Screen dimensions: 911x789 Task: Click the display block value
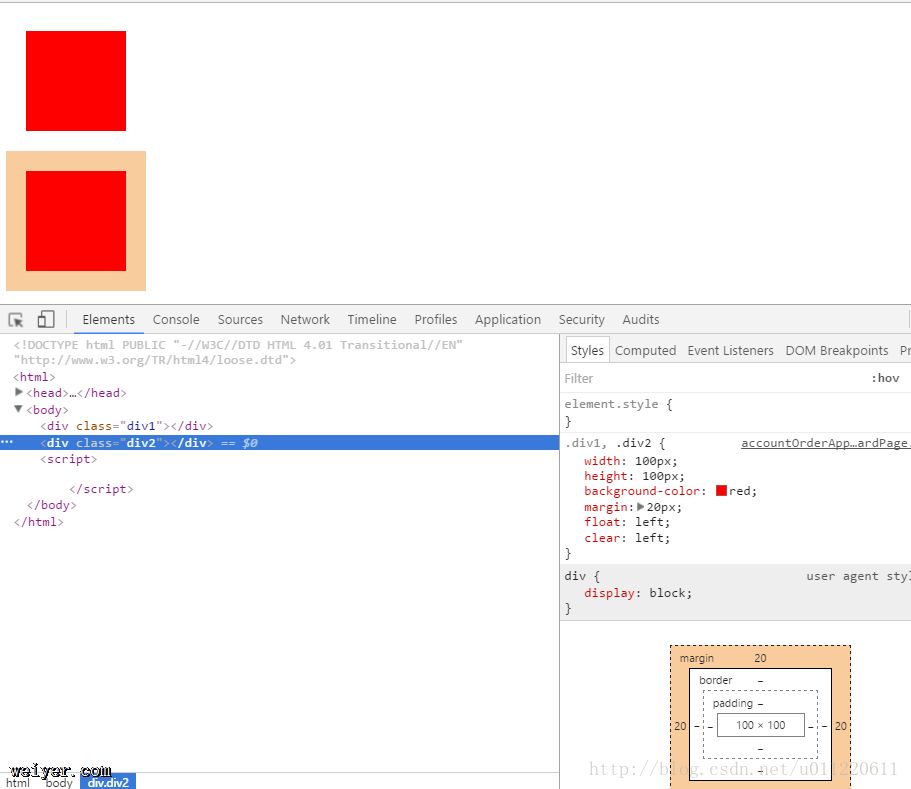pos(668,593)
